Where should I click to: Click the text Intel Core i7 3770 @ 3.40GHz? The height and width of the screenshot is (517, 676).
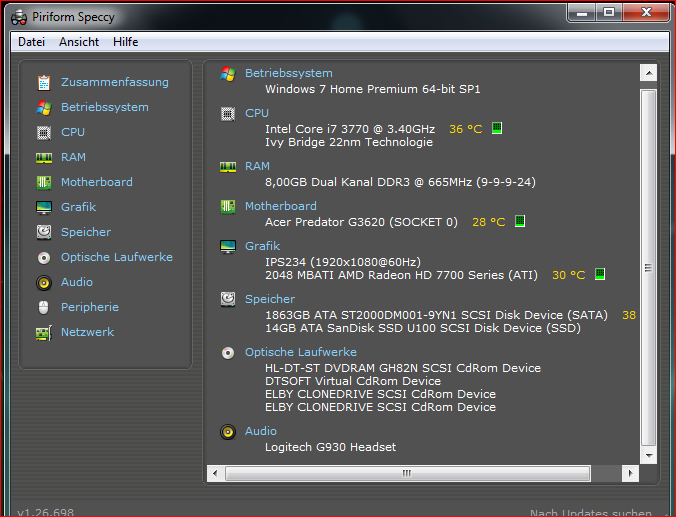(350, 129)
